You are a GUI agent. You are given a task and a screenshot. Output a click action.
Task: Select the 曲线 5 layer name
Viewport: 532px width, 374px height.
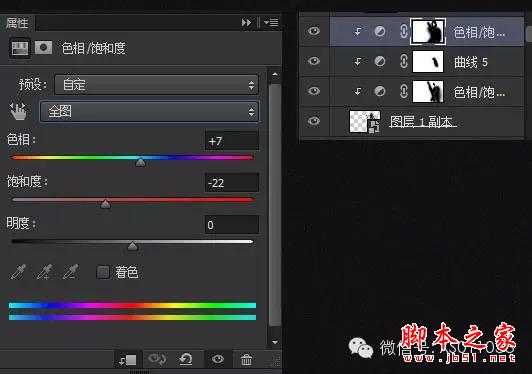[471, 62]
